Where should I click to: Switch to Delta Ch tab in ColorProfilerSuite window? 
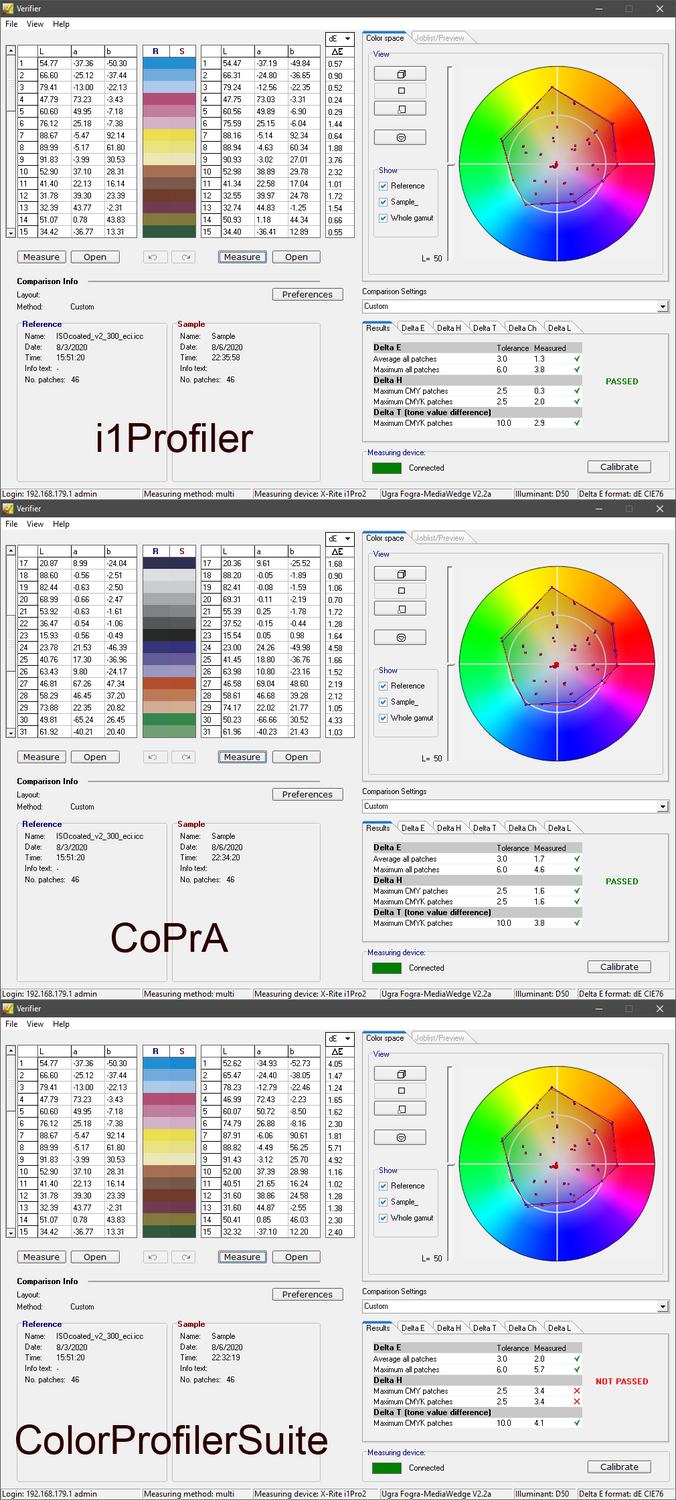pos(522,1328)
